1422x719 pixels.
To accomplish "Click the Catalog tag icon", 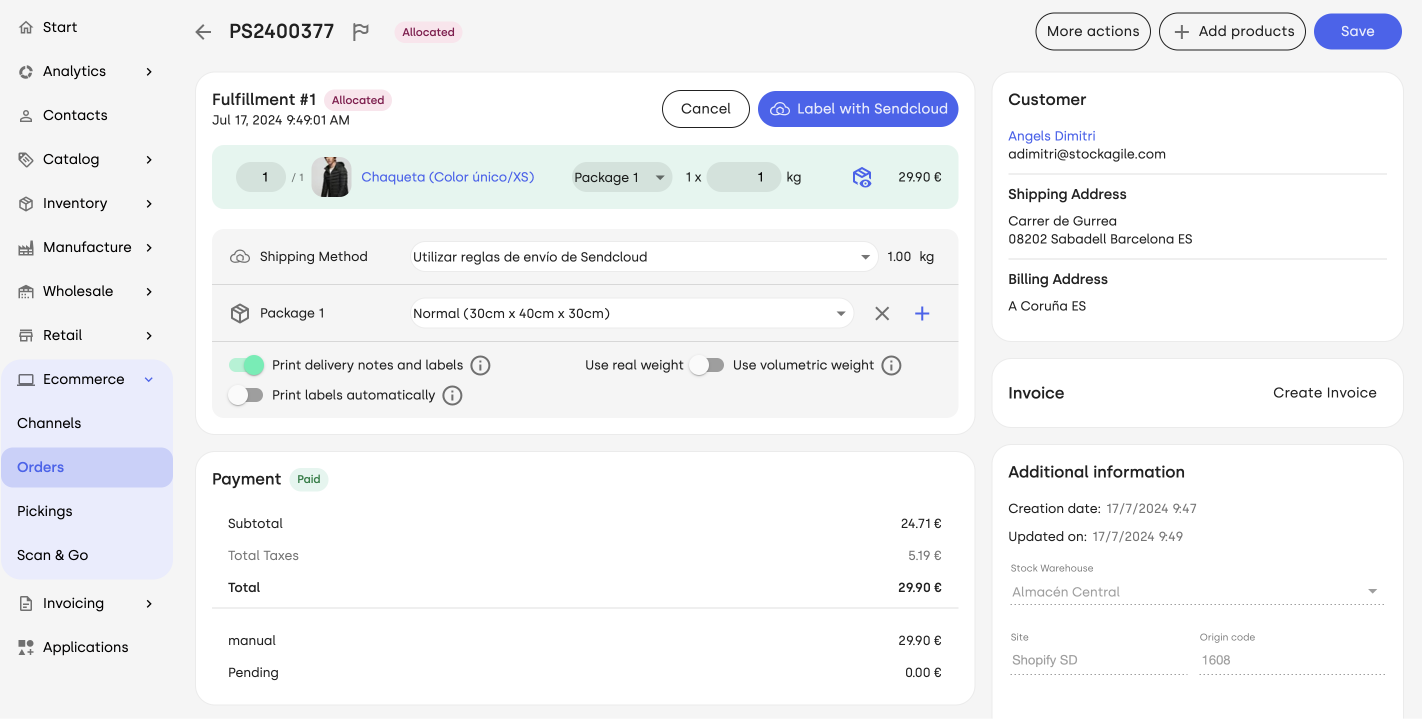I will point(26,159).
